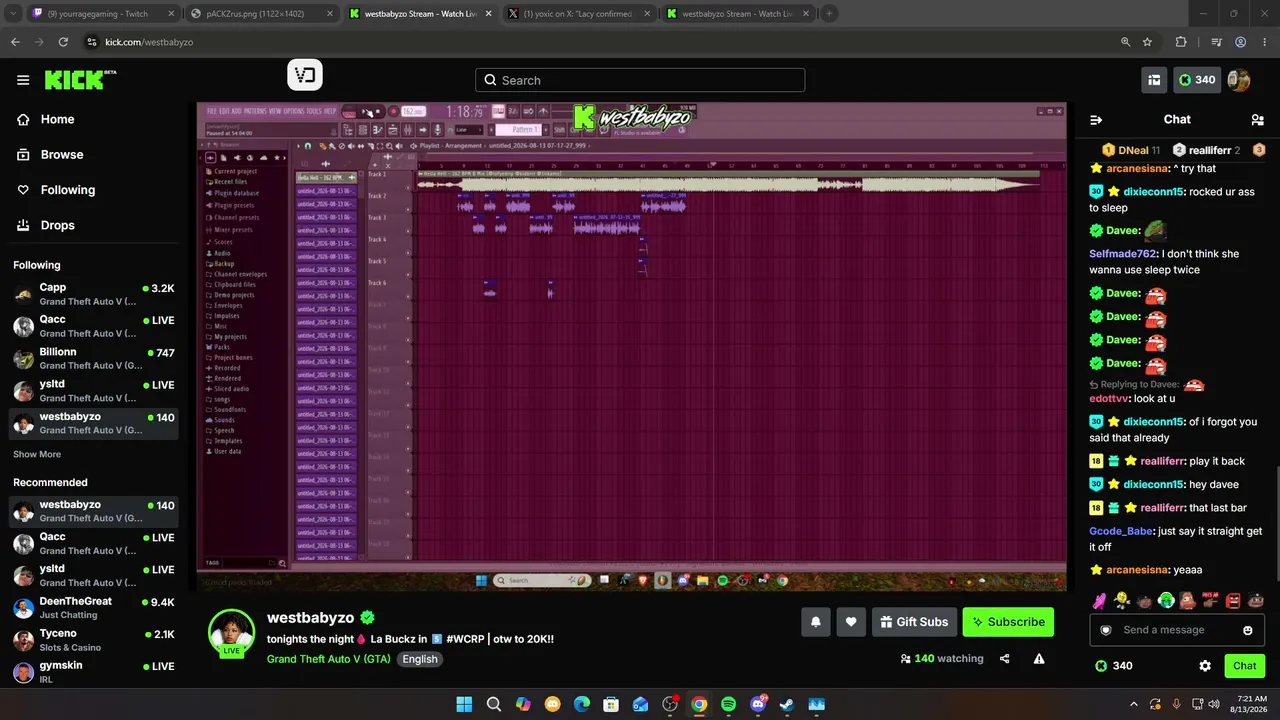Share the stream via share icon
The height and width of the screenshot is (720, 1280).
(x=1005, y=659)
